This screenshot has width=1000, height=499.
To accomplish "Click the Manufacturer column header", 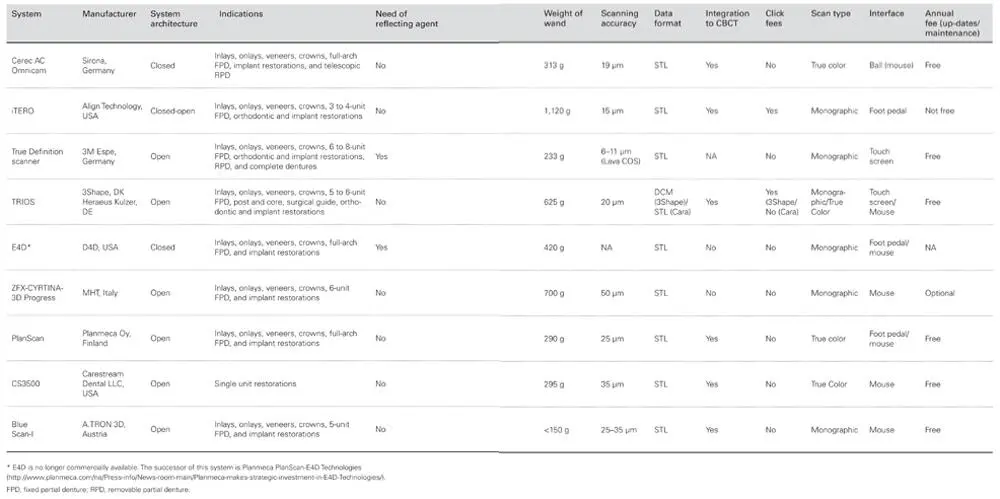I will [108, 14].
